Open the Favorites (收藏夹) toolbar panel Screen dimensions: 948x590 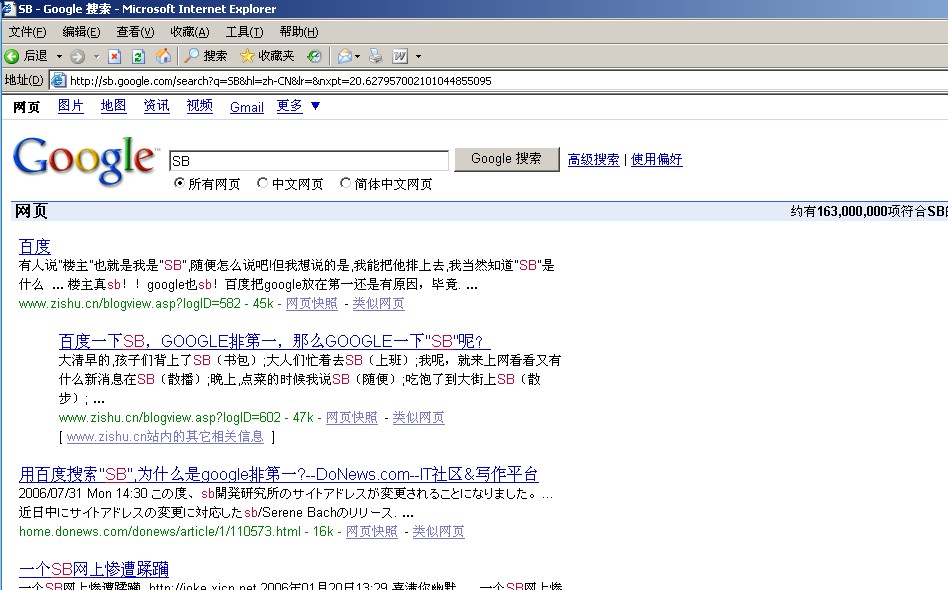[x=266, y=56]
